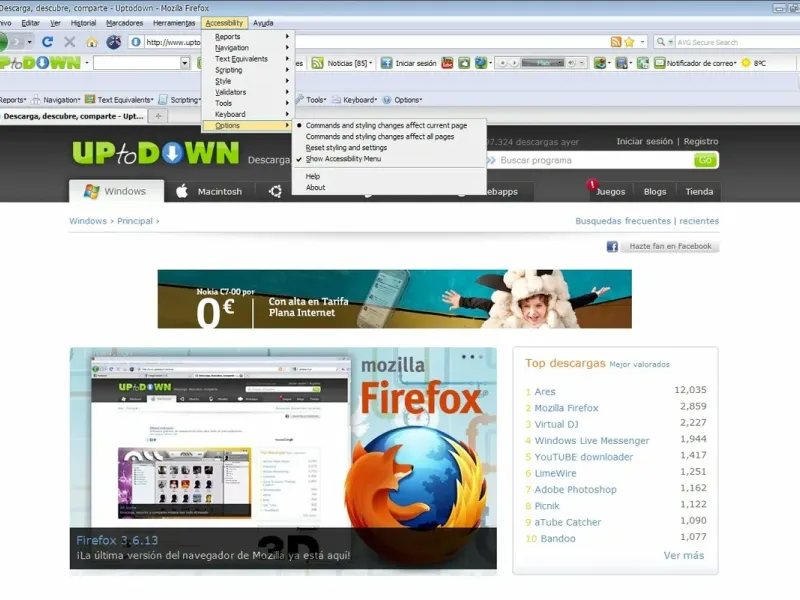Open Mozilla Firefox in top downloads
Screen dimensions: 800x600
coord(566,408)
